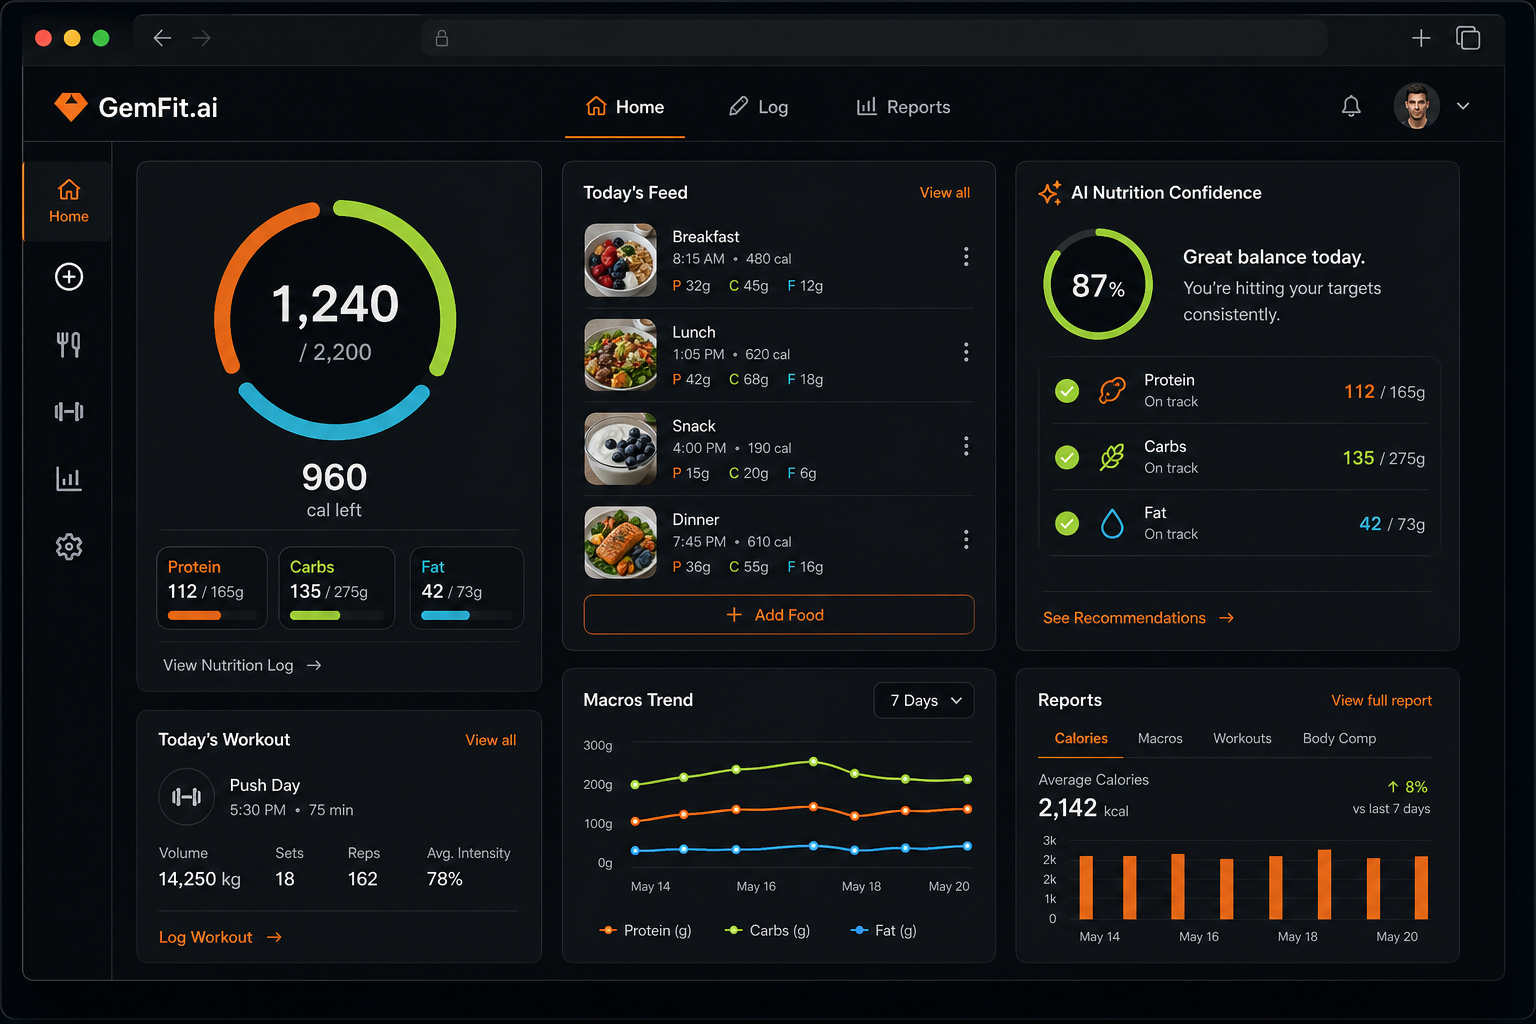This screenshot has height=1024, width=1536.
Task: Open the Breakfast entry three-dot menu
Action: [x=965, y=257]
